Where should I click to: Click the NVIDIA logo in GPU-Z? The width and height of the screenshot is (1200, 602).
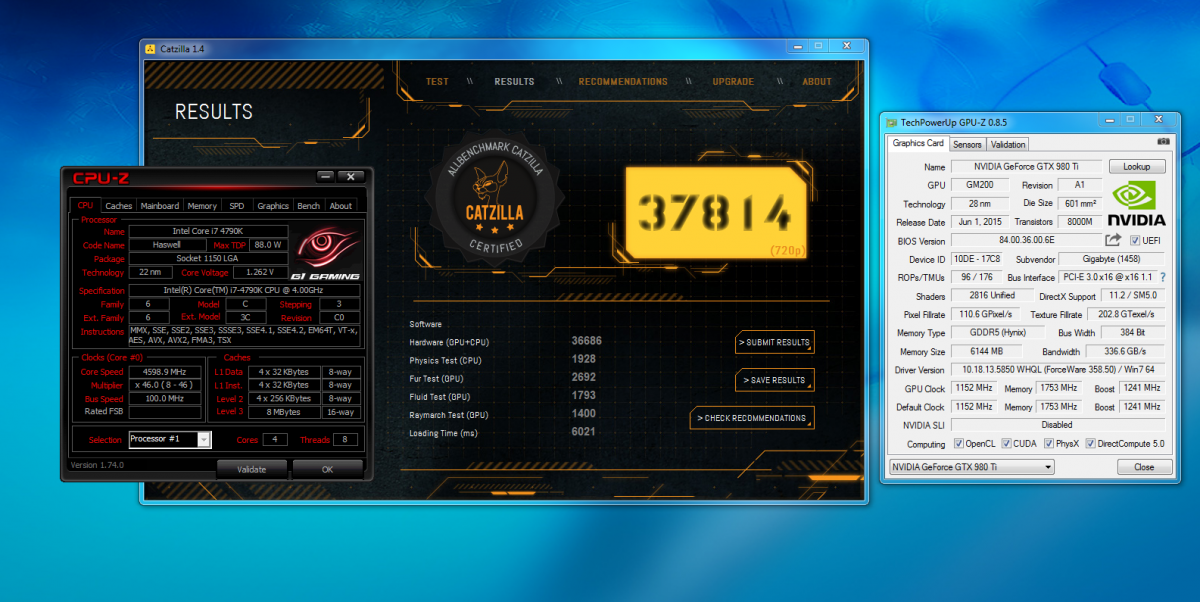coord(1138,203)
